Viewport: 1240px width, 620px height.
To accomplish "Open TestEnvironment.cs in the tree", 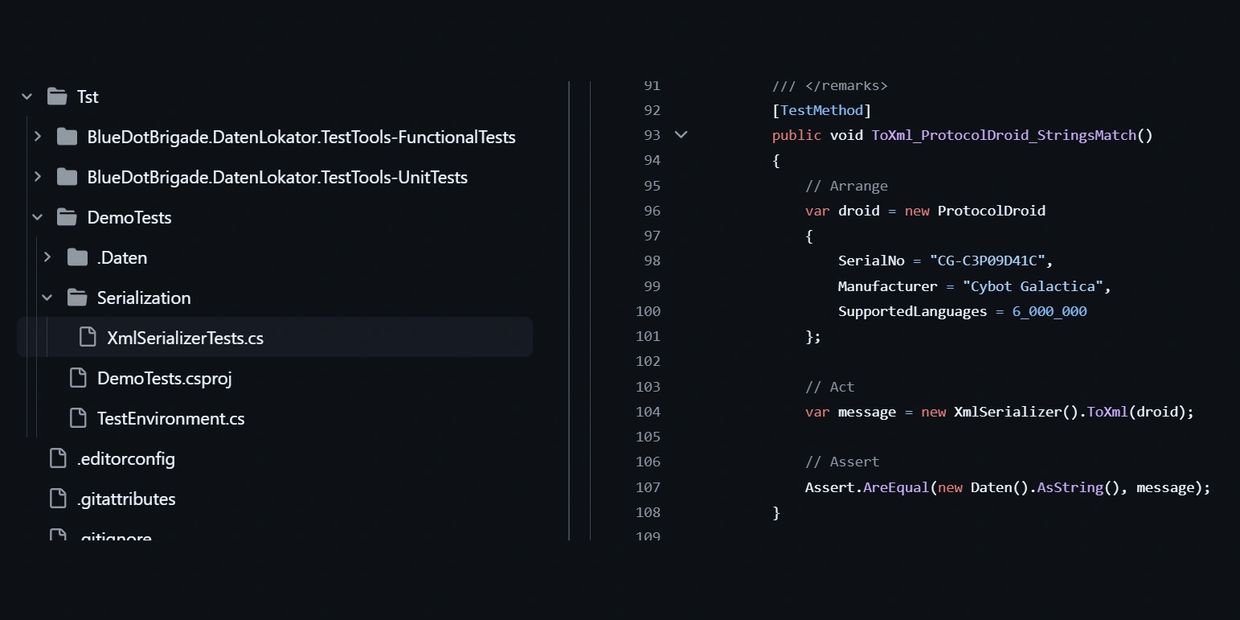I will (170, 419).
